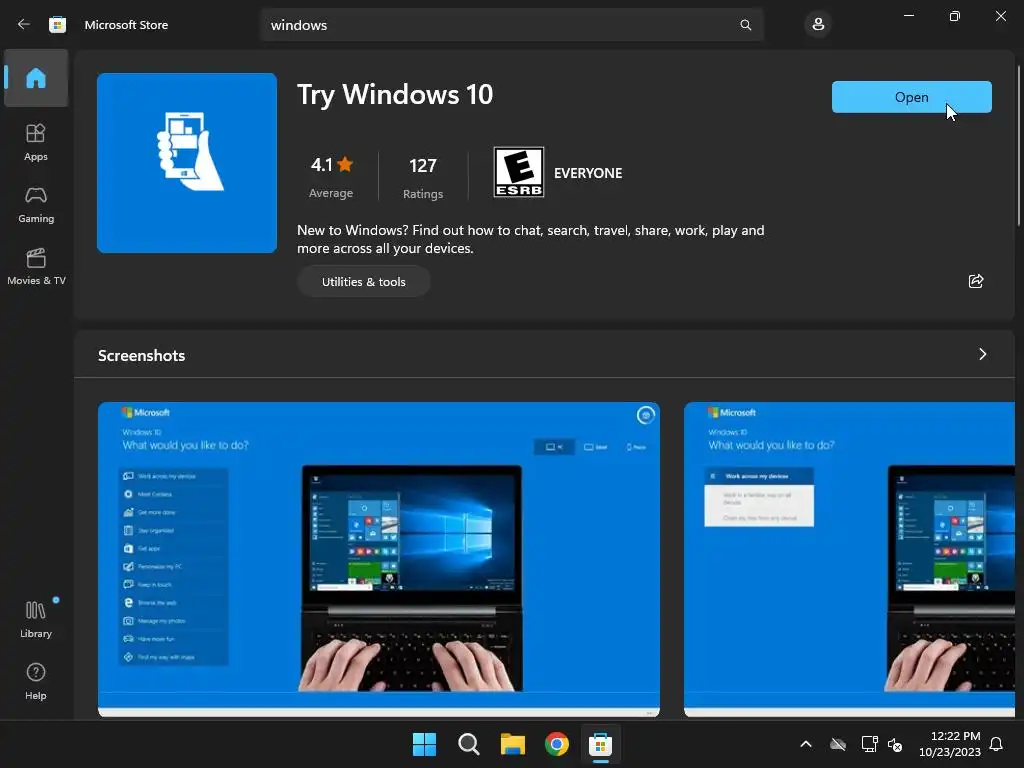Image resolution: width=1024 pixels, height=768 pixels.
Task: Expand Screenshots with the chevron arrow
Action: click(982, 354)
